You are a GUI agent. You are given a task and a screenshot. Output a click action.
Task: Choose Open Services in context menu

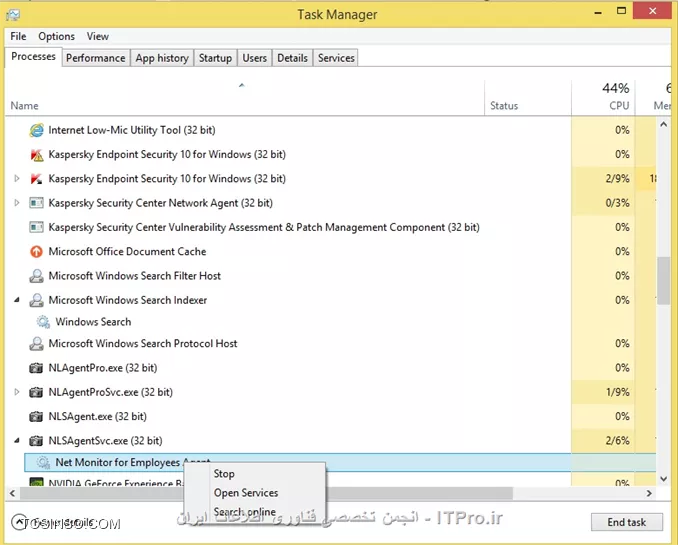(x=246, y=493)
